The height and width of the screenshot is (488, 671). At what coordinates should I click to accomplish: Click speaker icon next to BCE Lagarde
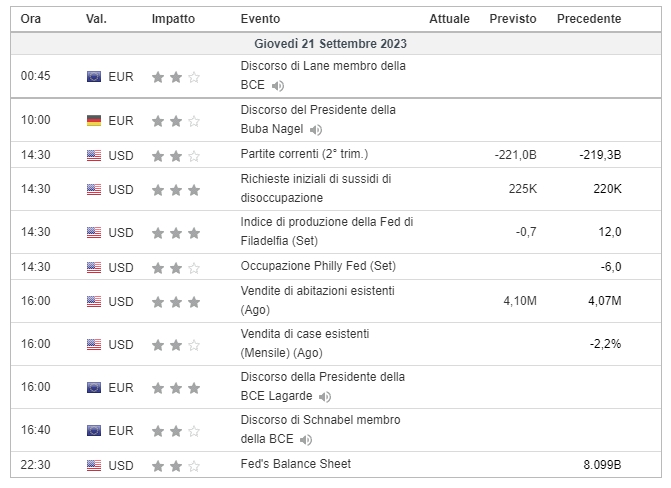click(x=325, y=397)
